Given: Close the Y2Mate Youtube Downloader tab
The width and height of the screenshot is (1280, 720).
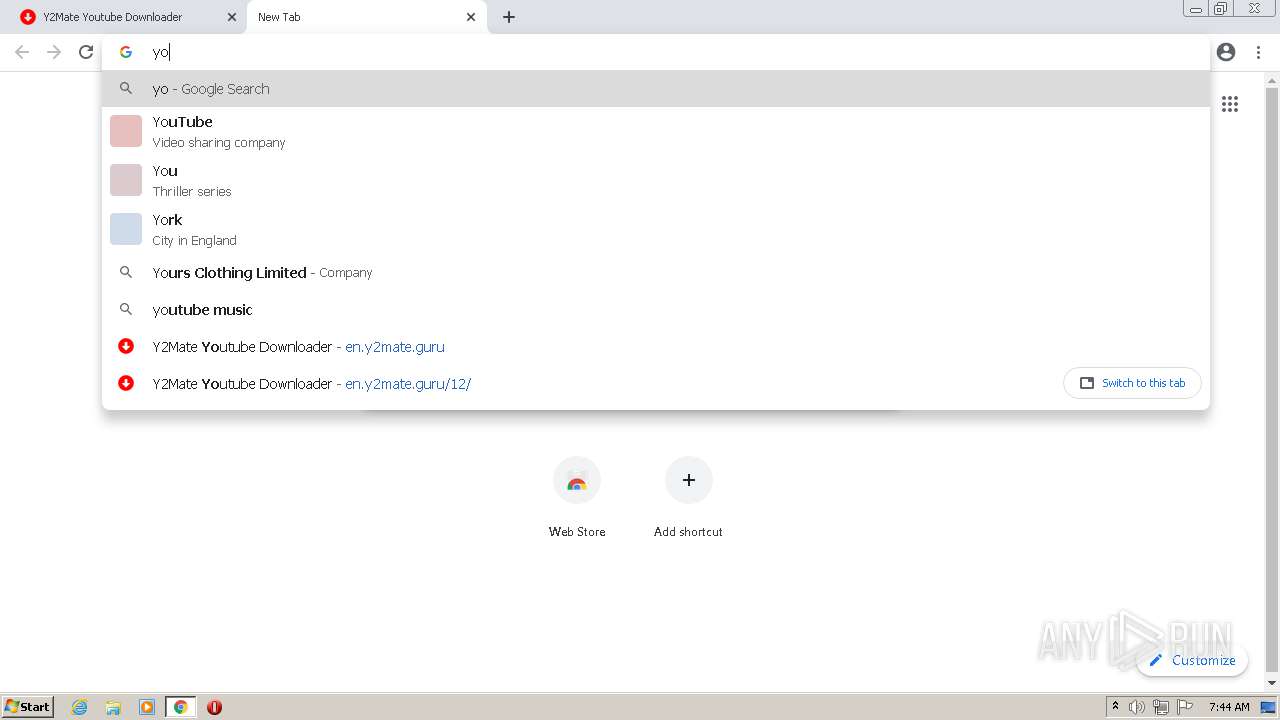Looking at the screenshot, I should pos(232,17).
